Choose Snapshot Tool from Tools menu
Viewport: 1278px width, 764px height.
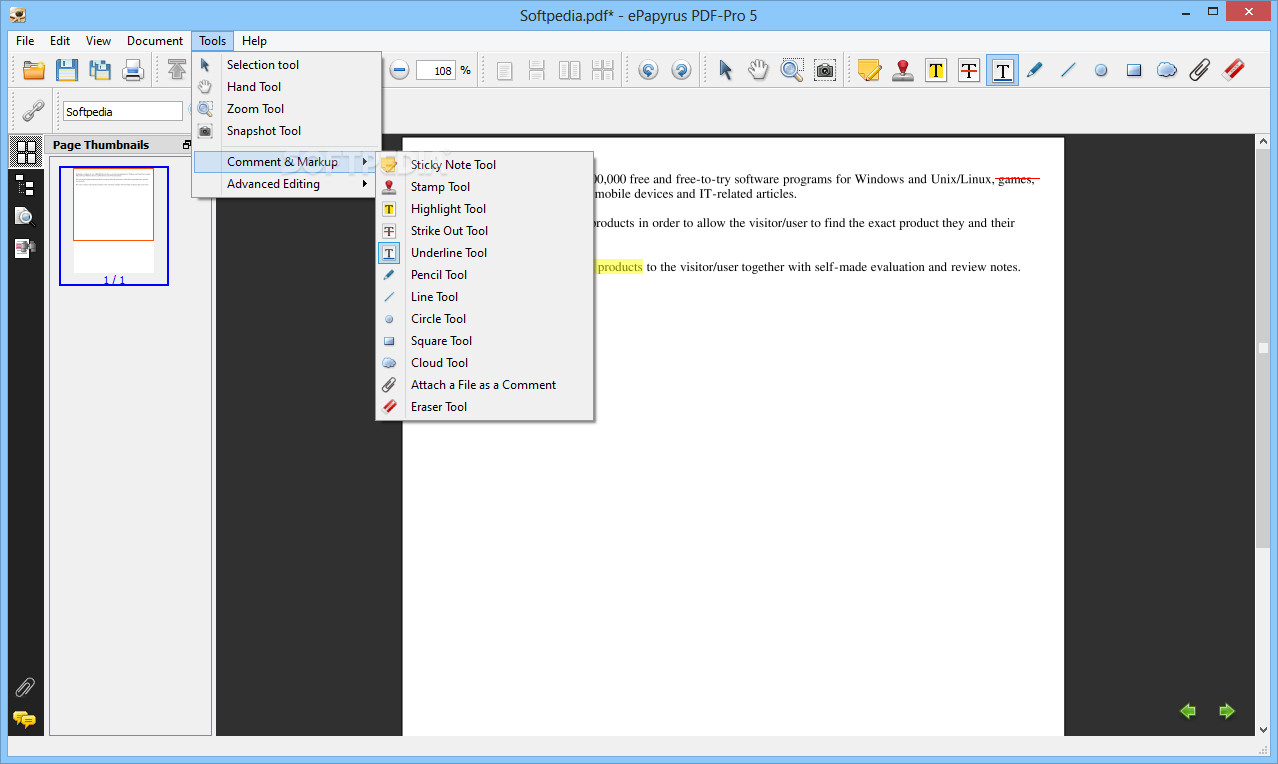(287, 131)
